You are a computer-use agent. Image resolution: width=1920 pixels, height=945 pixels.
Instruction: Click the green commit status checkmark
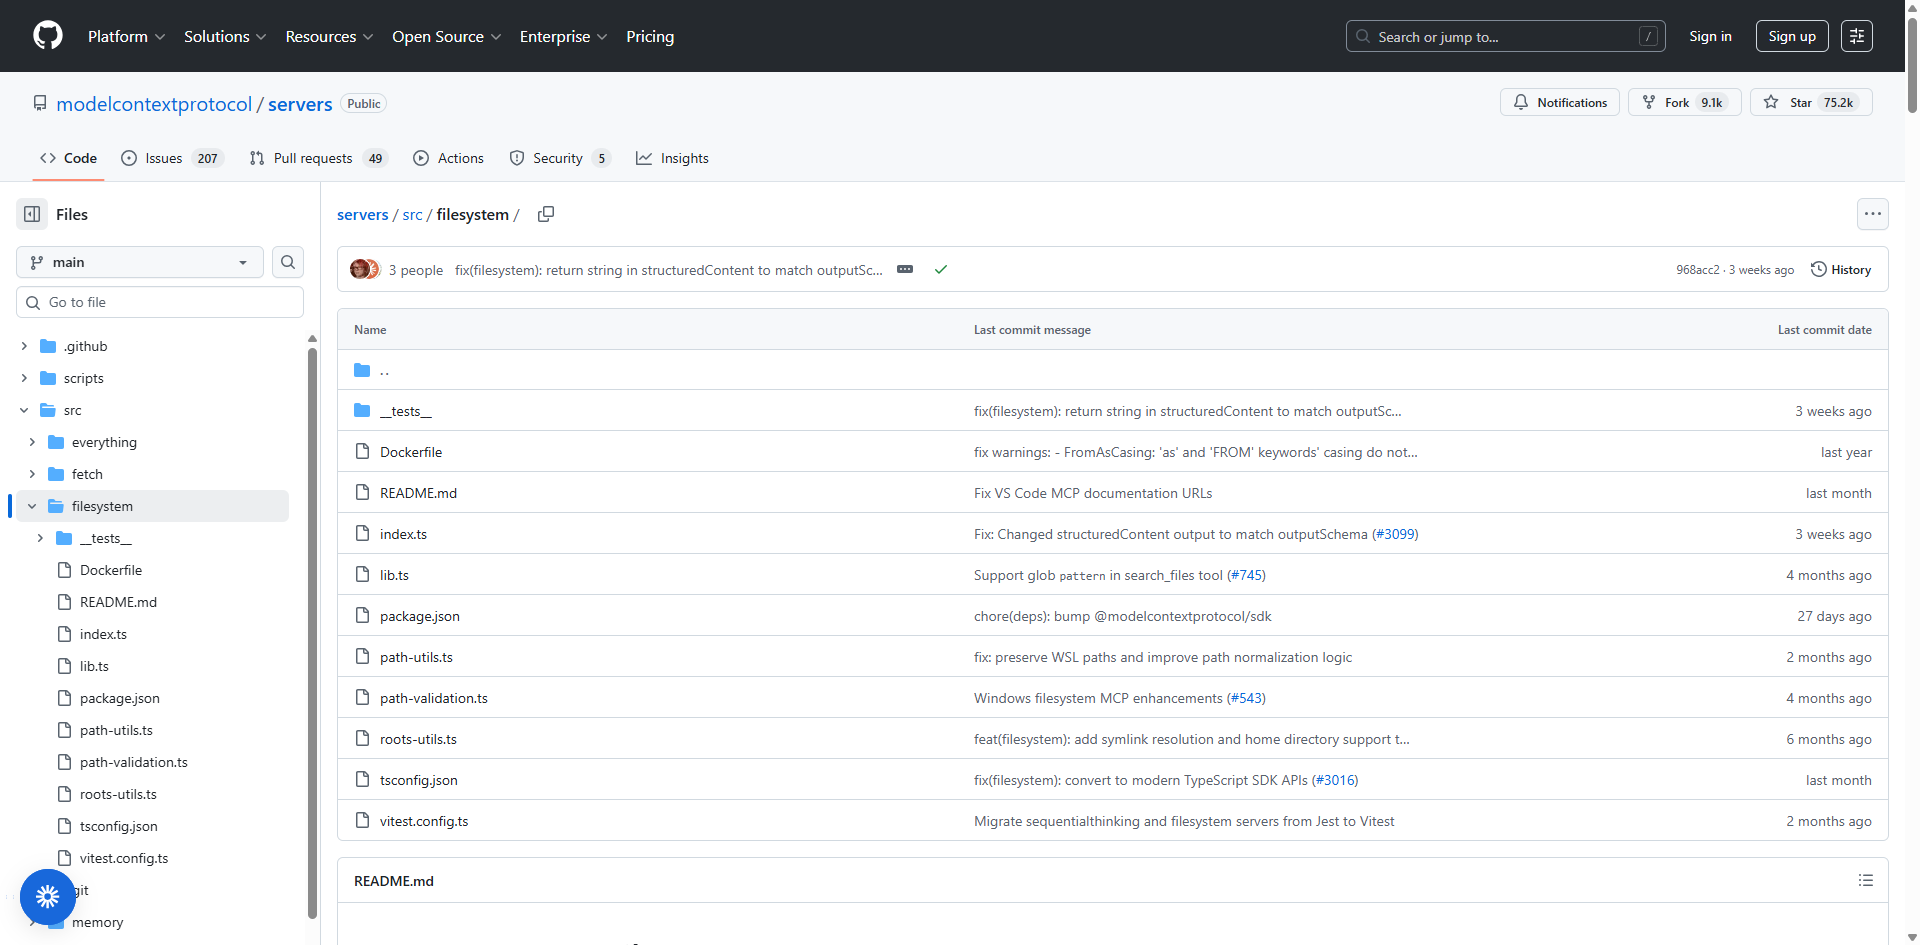click(x=940, y=269)
